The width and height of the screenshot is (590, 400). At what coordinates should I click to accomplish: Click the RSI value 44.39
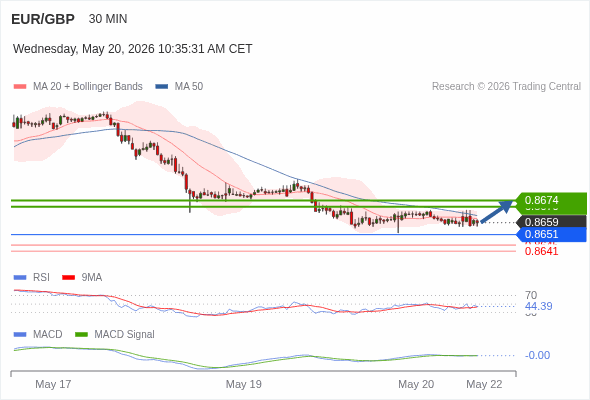coord(538,306)
